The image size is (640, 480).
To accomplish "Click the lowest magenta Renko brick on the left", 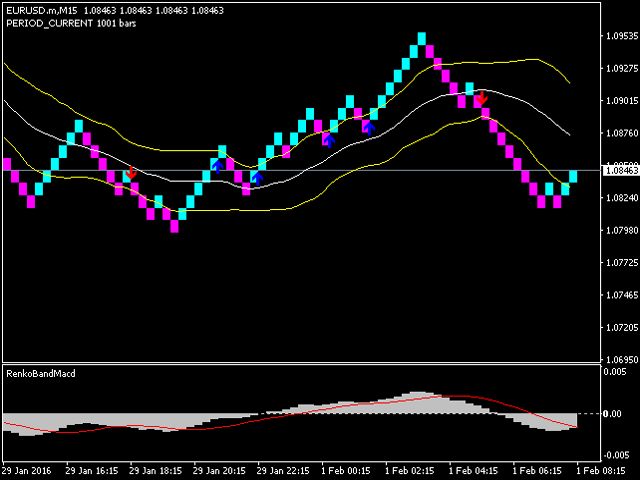I will click(x=175, y=226).
